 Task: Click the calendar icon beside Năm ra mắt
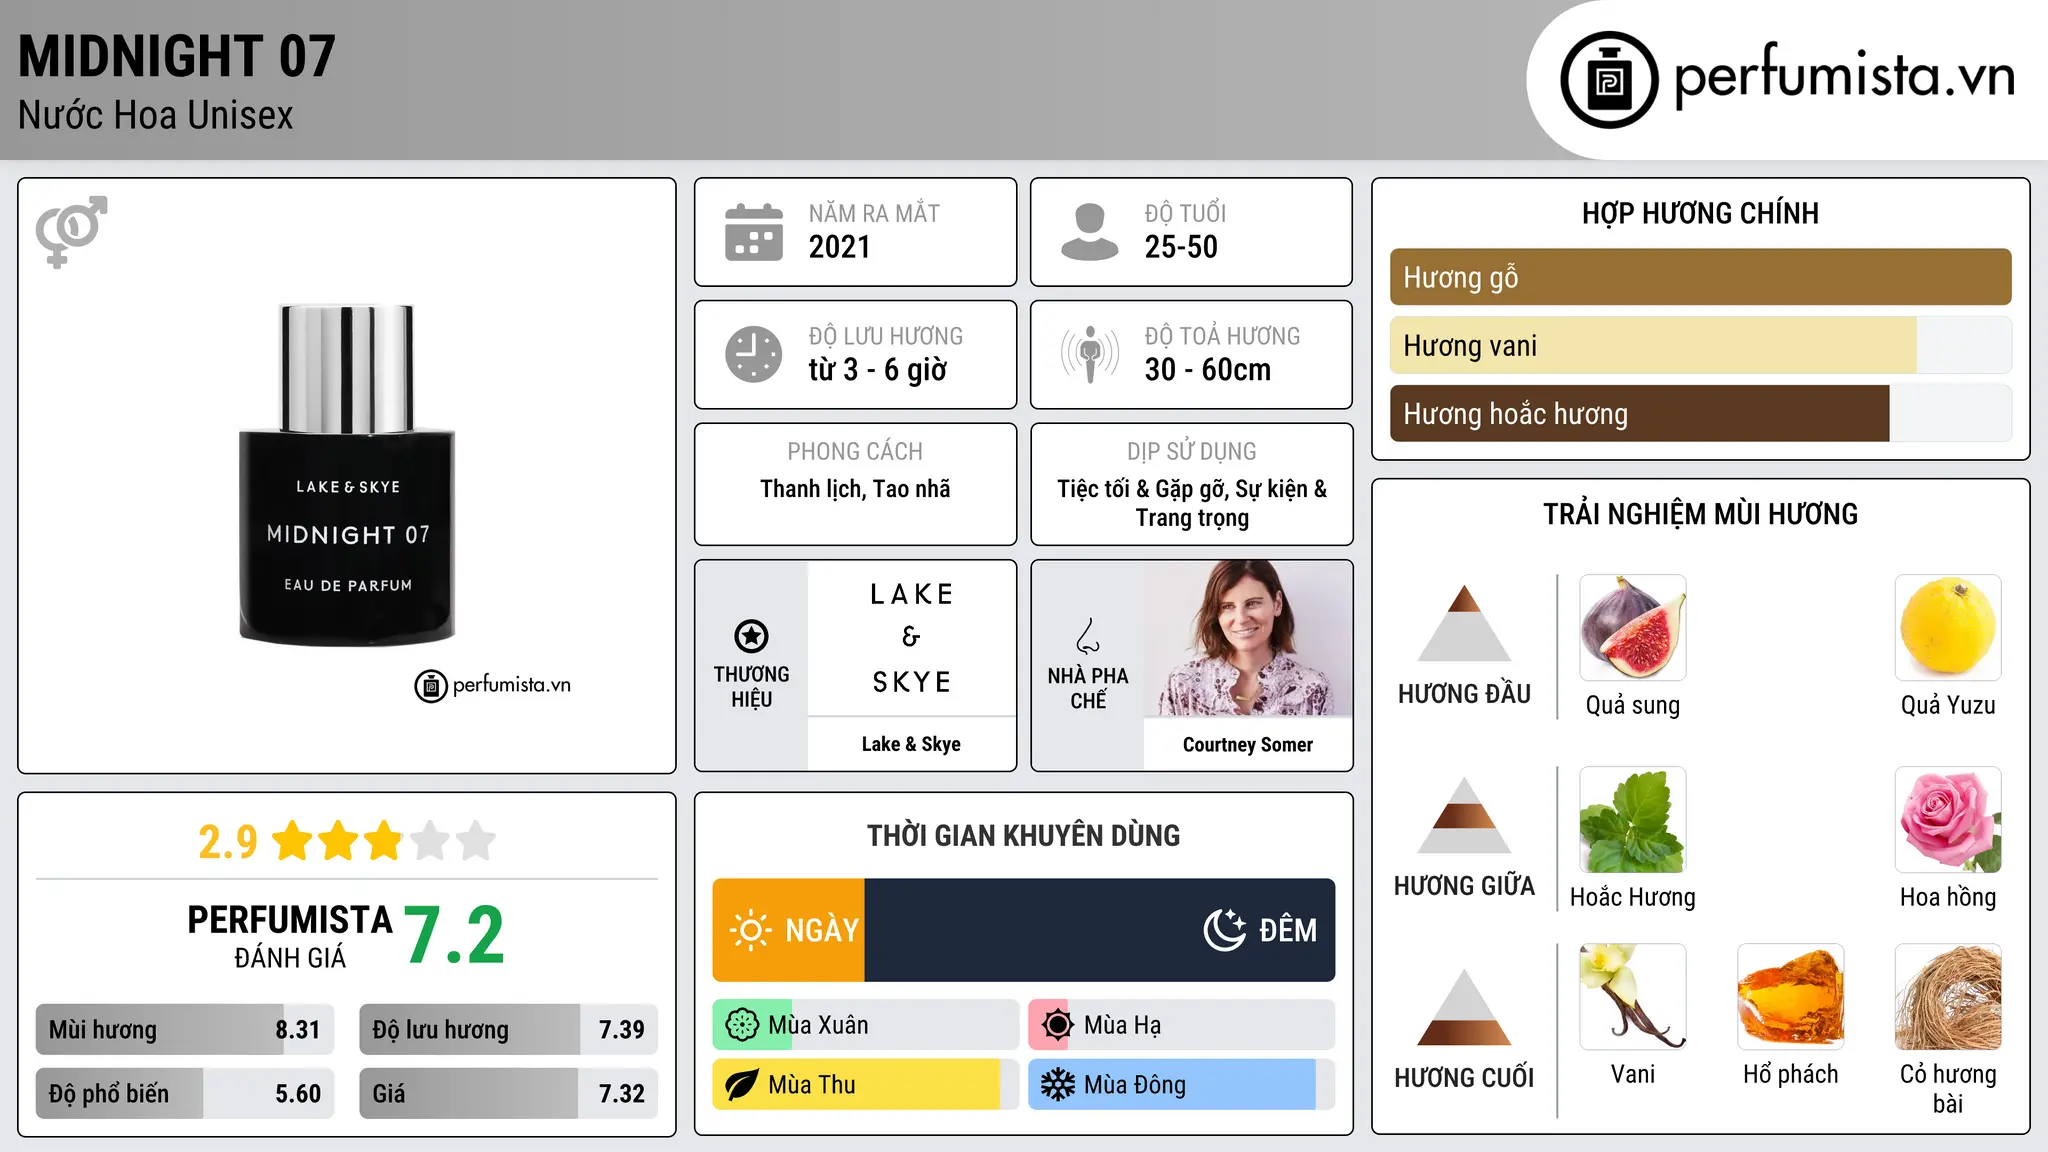click(x=754, y=232)
